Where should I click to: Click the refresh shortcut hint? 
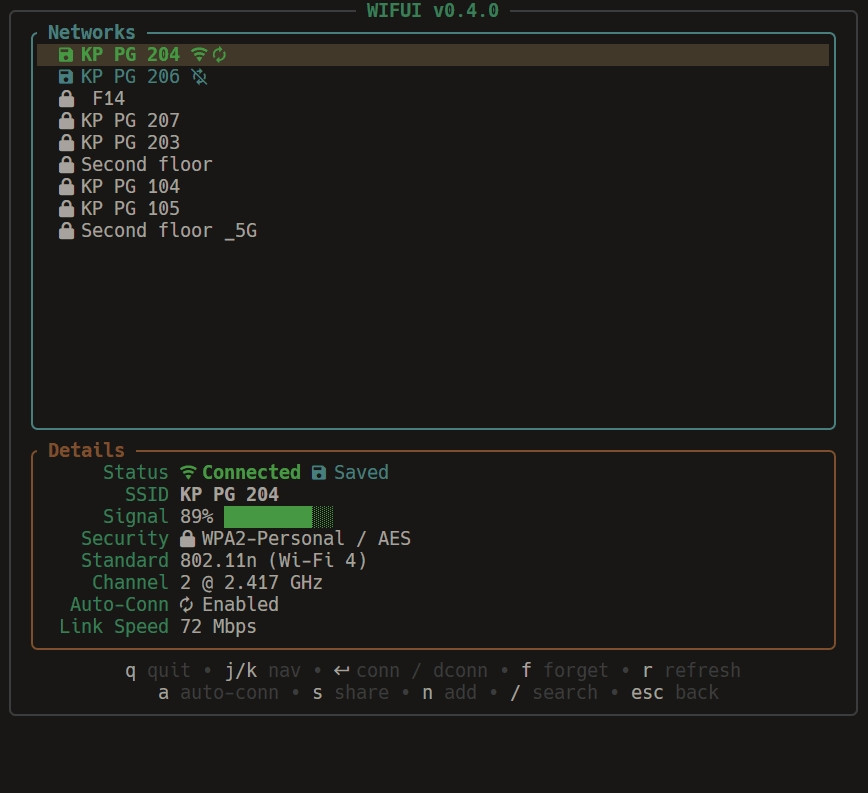tap(691, 671)
